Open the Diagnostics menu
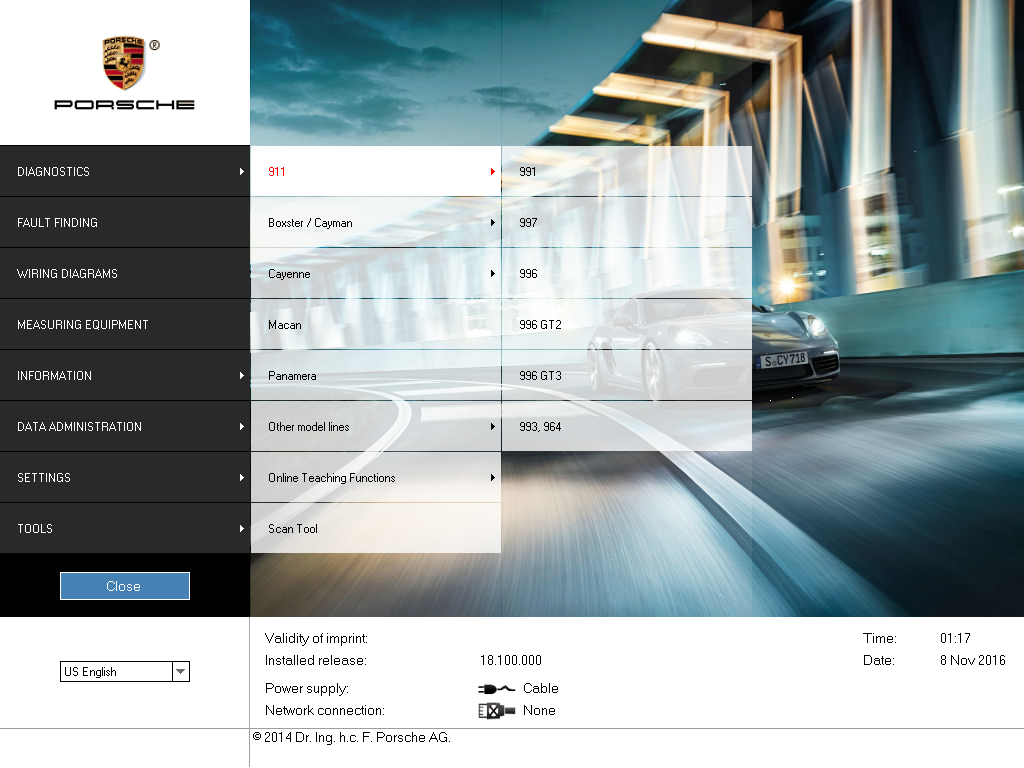 124,172
